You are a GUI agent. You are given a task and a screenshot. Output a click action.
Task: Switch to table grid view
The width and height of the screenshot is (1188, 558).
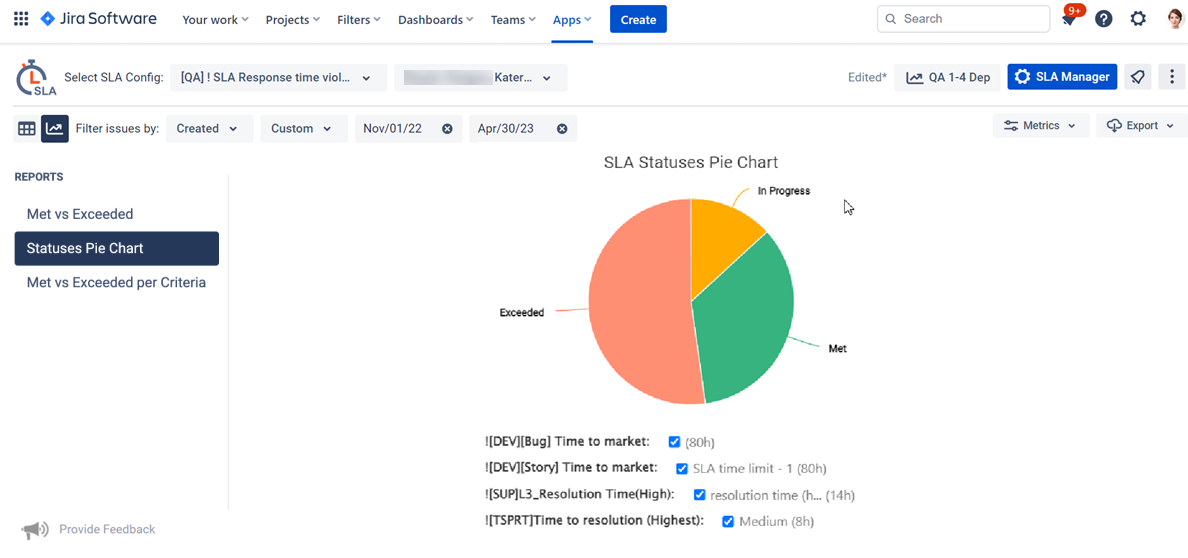pos(27,129)
